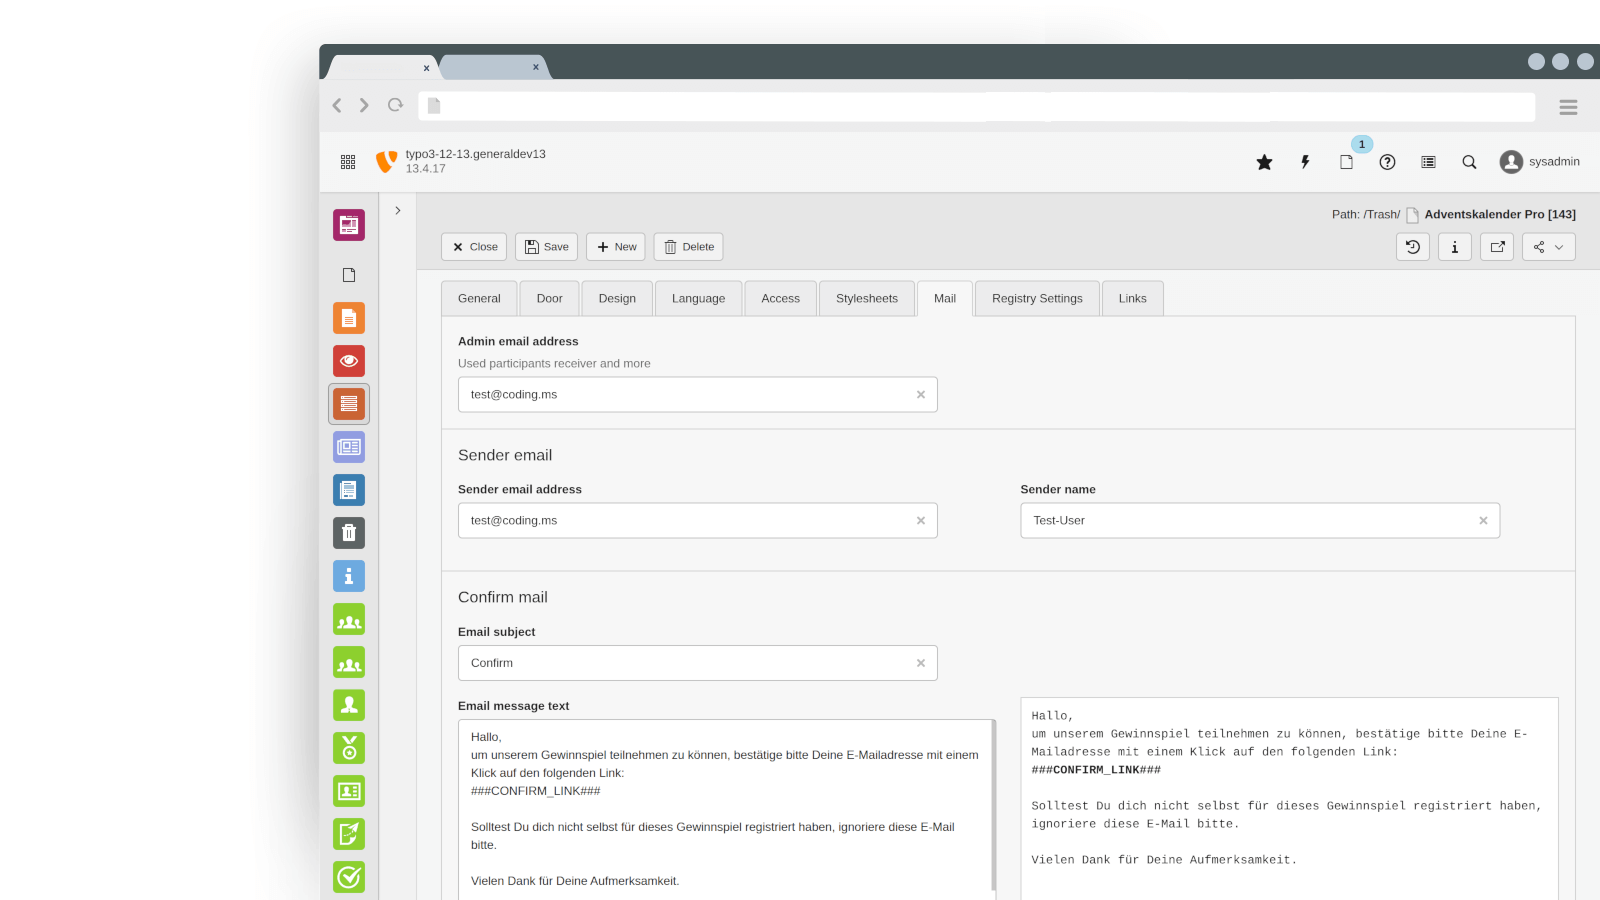Open the purple news module icon
Image resolution: width=1600 pixels, height=900 pixels.
pyautogui.click(x=349, y=447)
